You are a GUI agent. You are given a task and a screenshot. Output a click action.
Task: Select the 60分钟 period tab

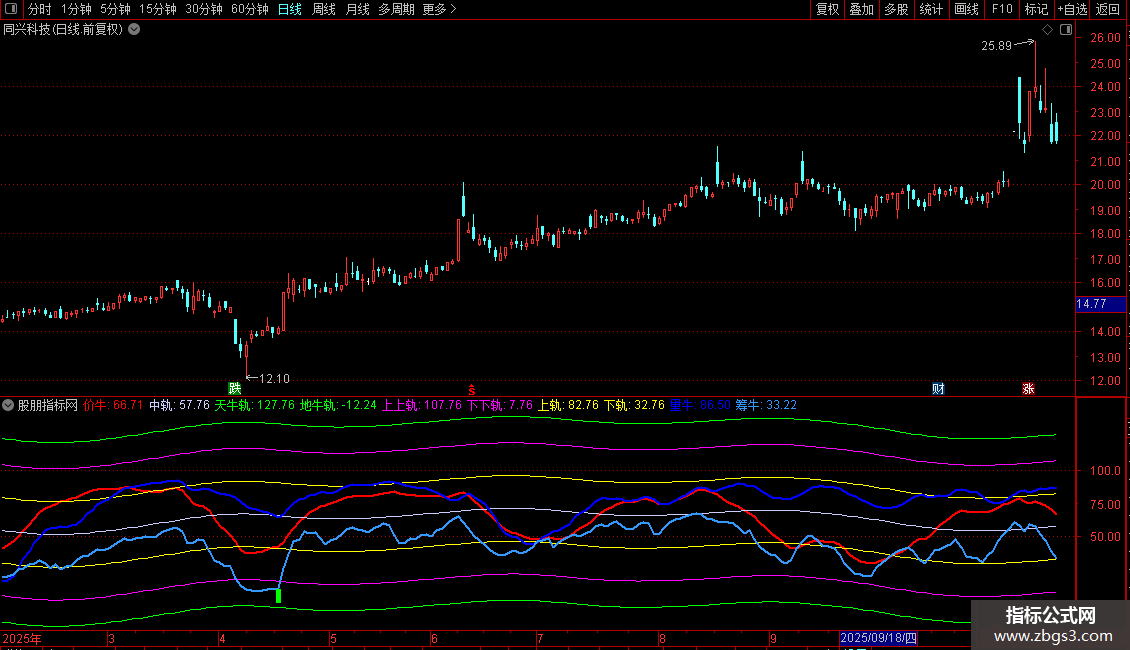pos(249,9)
